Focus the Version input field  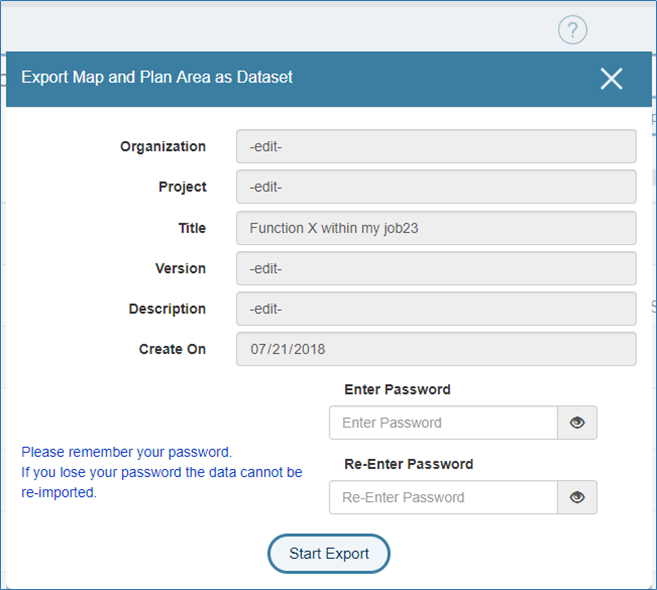pos(436,268)
